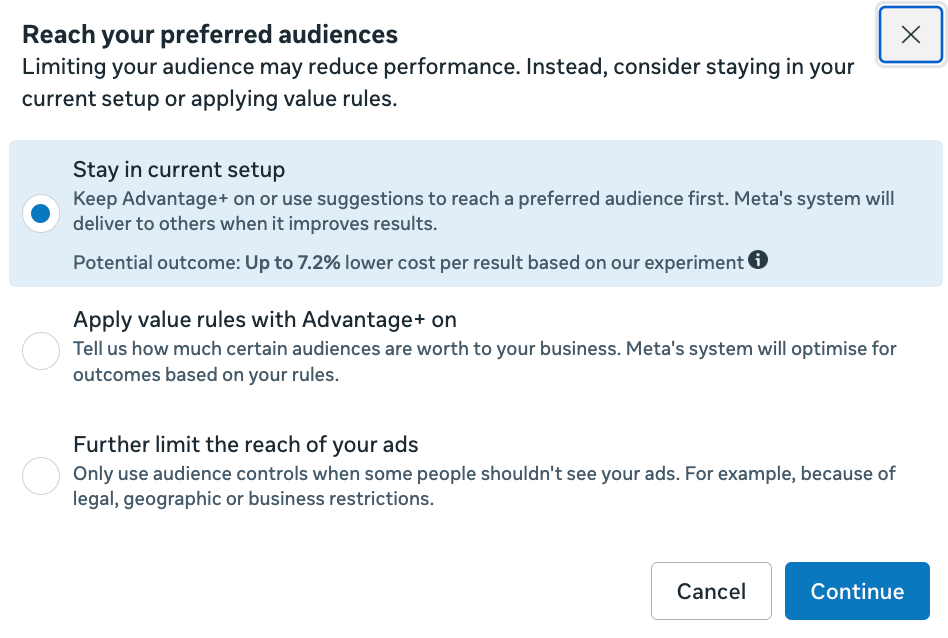Click the info icon beside experiment text
Screen dimensions: 948x638
tap(758, 261)
